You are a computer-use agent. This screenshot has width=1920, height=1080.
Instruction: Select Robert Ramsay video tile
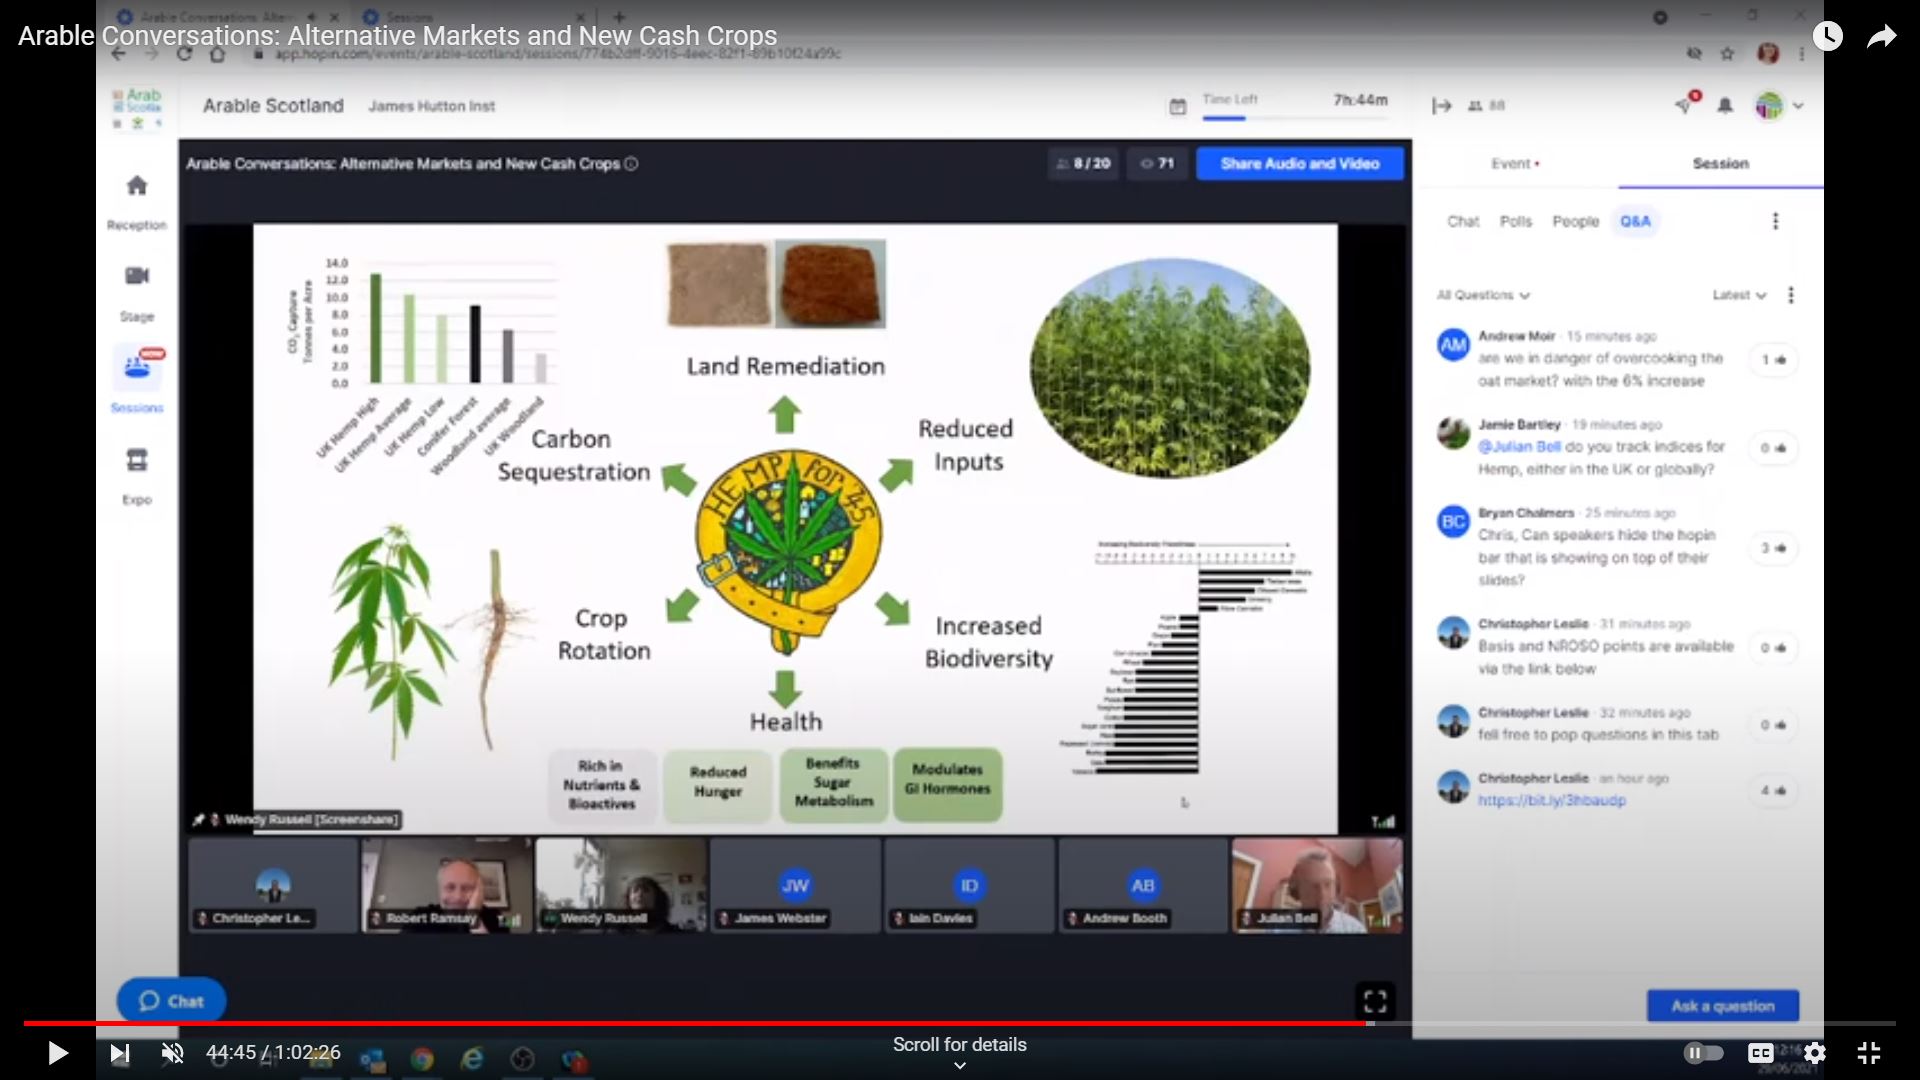coord(447,886)
